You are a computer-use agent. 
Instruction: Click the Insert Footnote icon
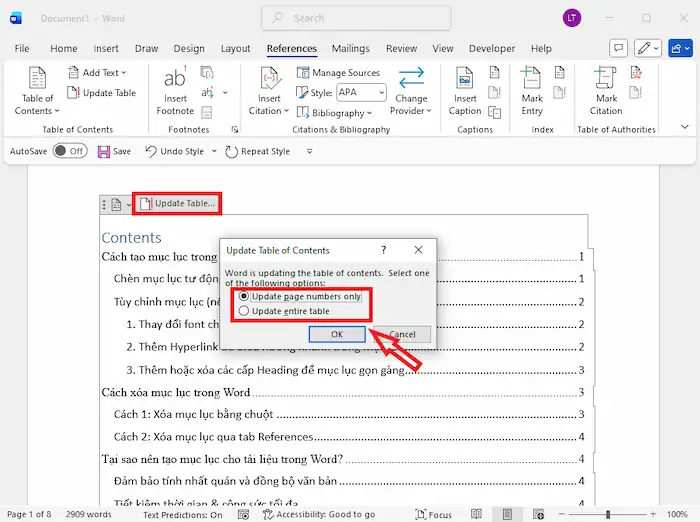[175, 80]
